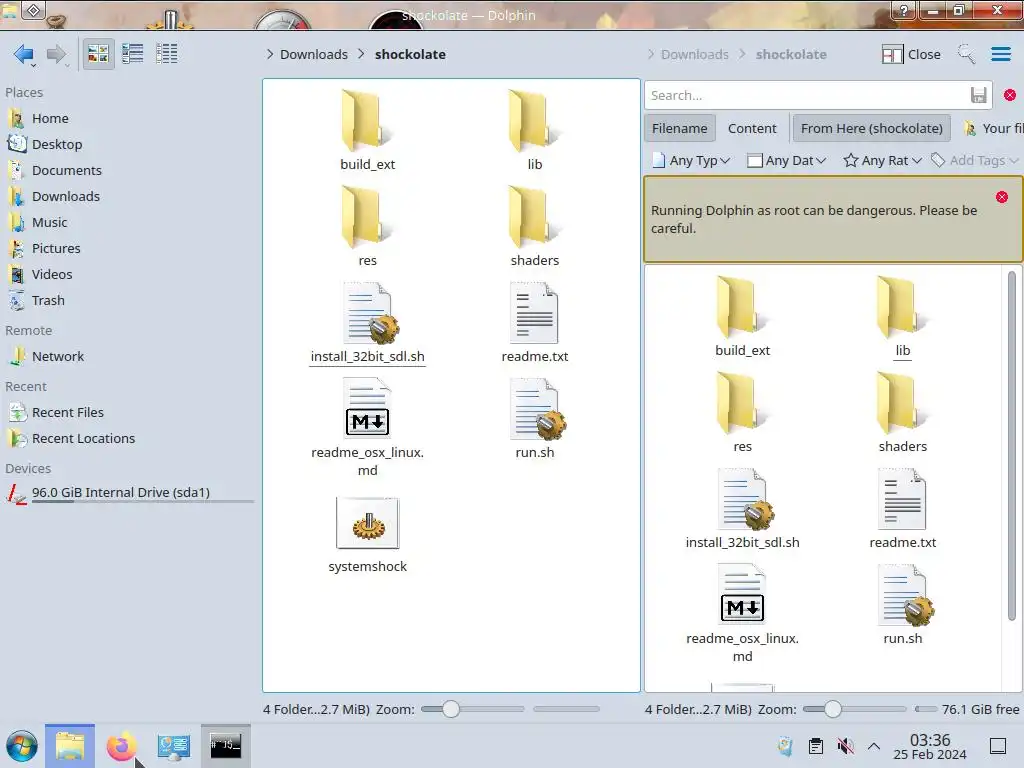Toggle Content search mode
Screen dimensions: 1024x768
[x=752, y=128]
